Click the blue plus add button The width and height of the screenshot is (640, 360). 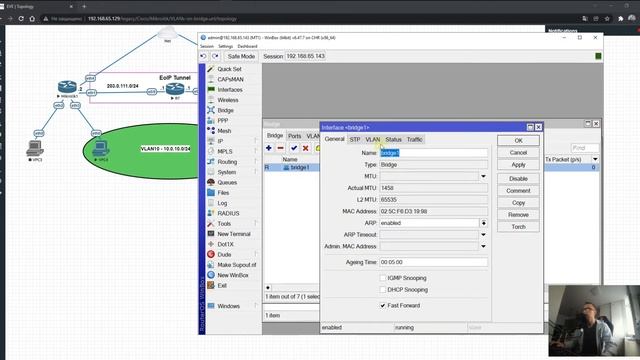[x=269, y=148]
